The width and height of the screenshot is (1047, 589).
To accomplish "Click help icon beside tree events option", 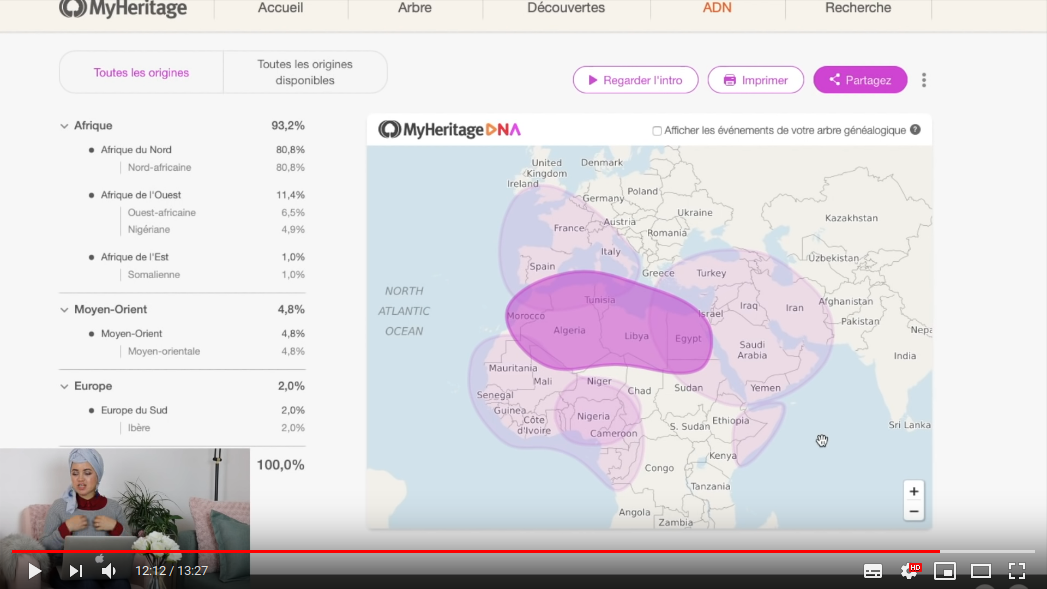I will coord(915,130).
